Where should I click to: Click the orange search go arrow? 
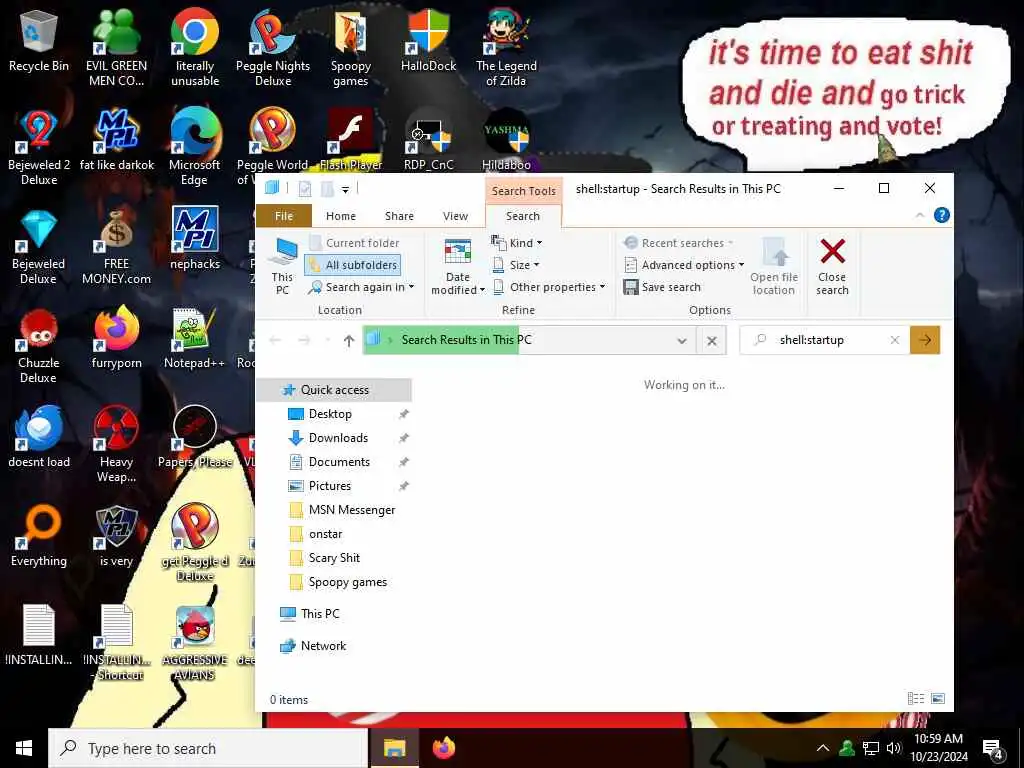tap(925, 340)
